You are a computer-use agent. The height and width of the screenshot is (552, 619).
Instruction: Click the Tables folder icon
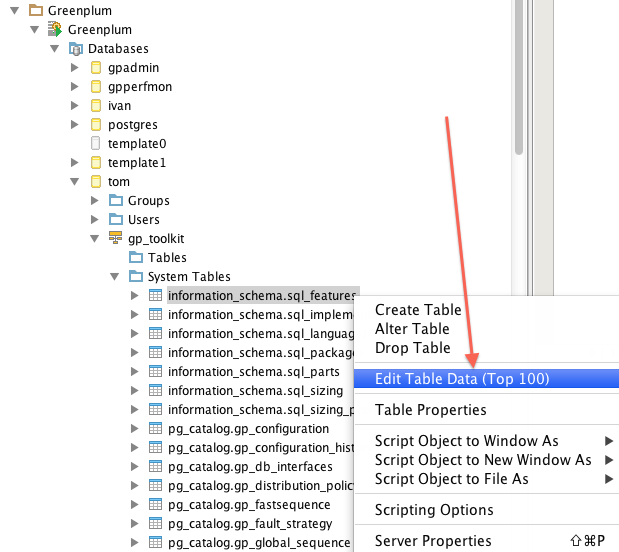tap(136, 257)
